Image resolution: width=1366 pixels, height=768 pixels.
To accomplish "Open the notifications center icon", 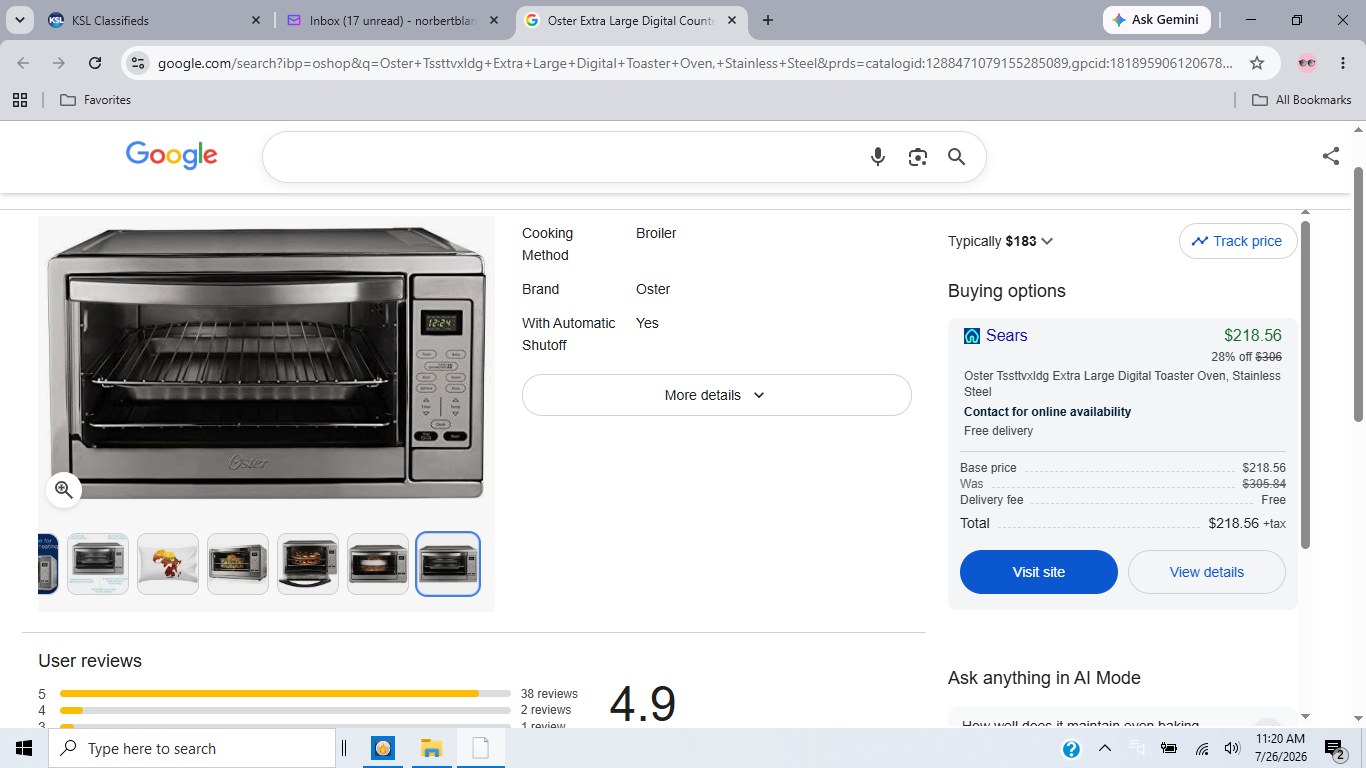I will click(x=1334, y=748).
